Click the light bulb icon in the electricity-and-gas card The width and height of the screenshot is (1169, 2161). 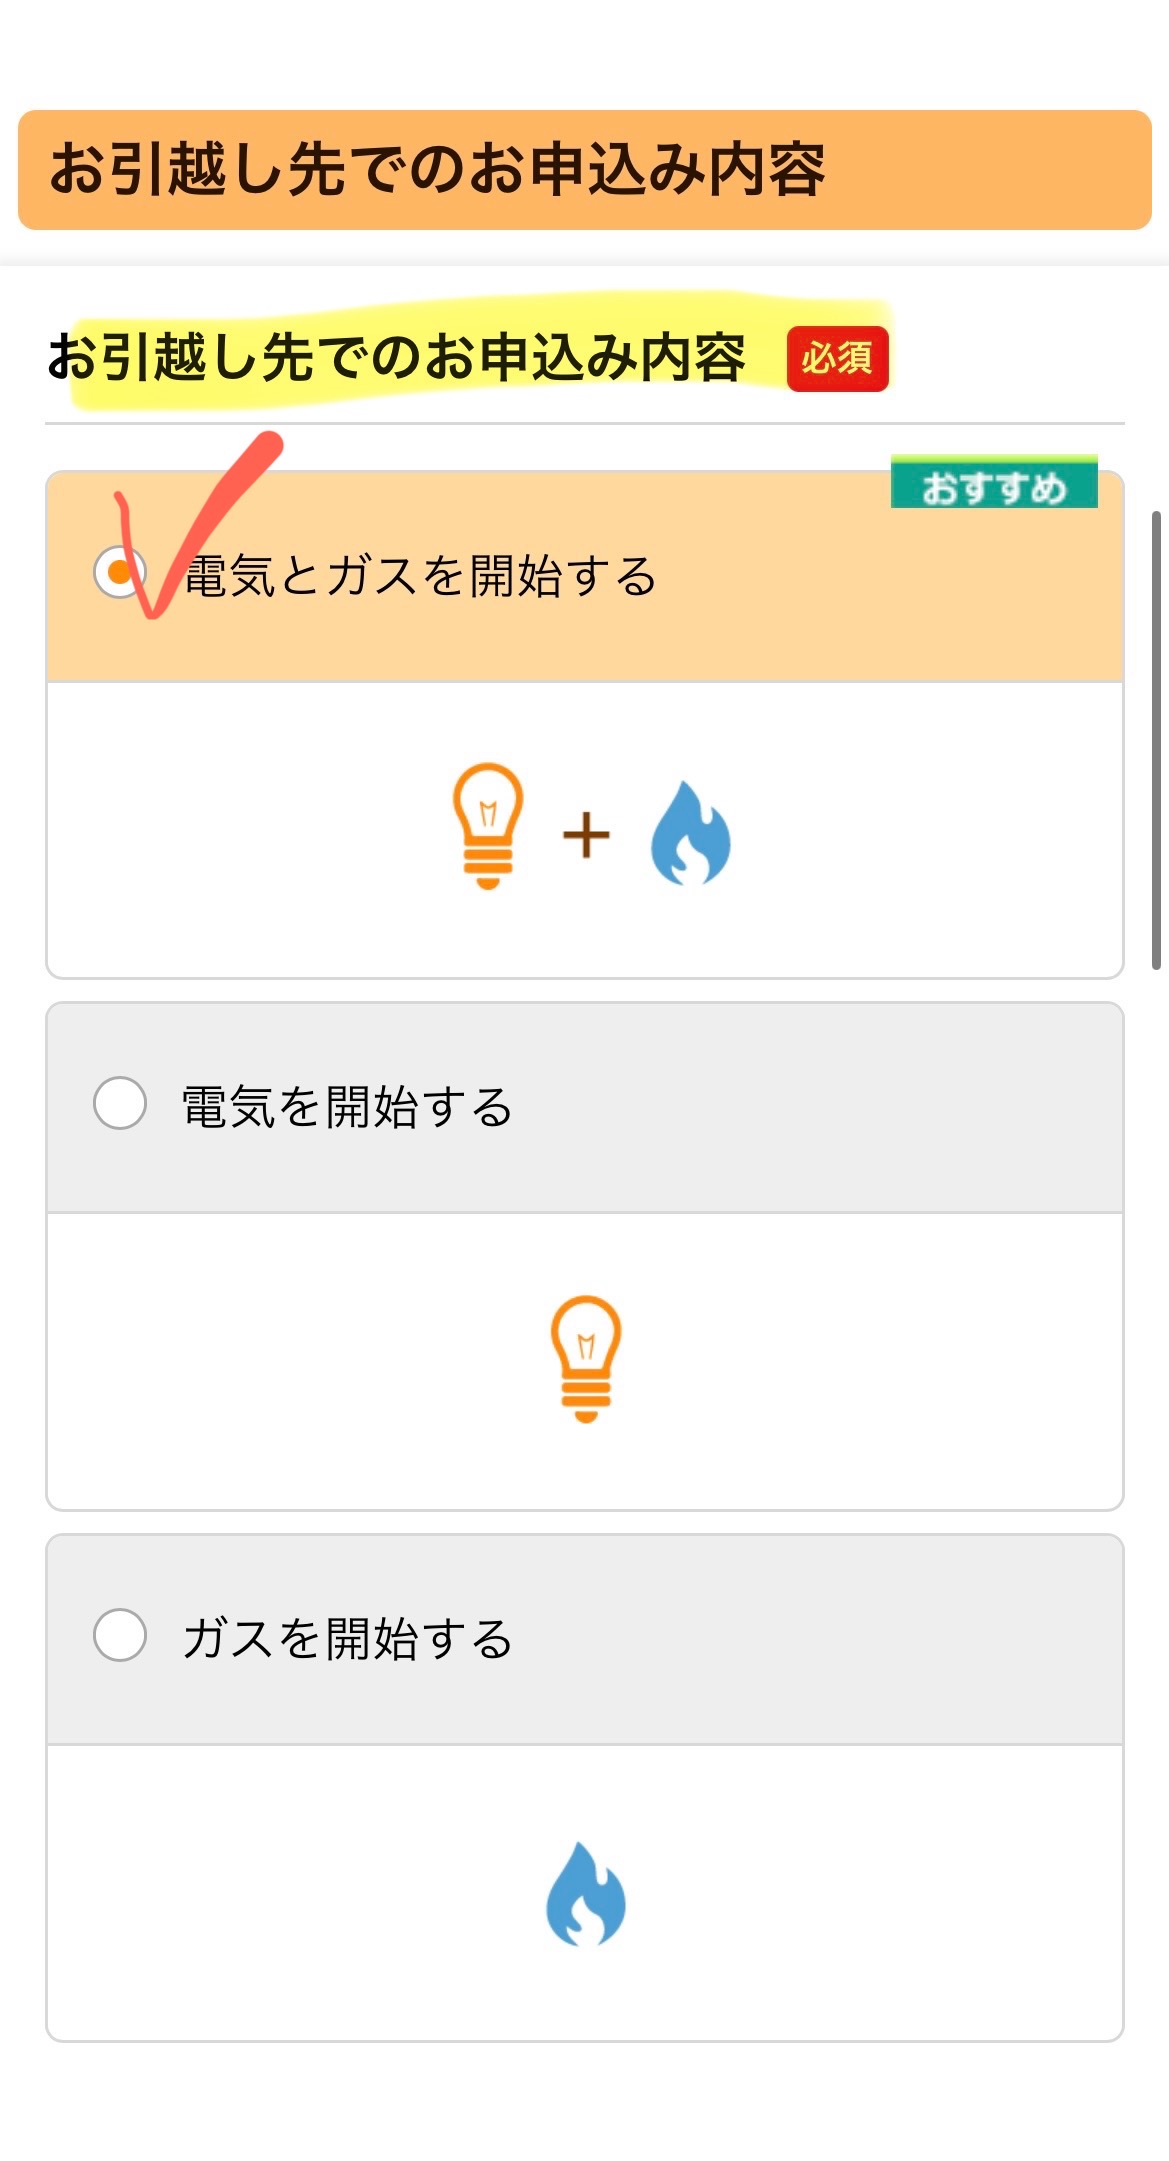[488, 826]
